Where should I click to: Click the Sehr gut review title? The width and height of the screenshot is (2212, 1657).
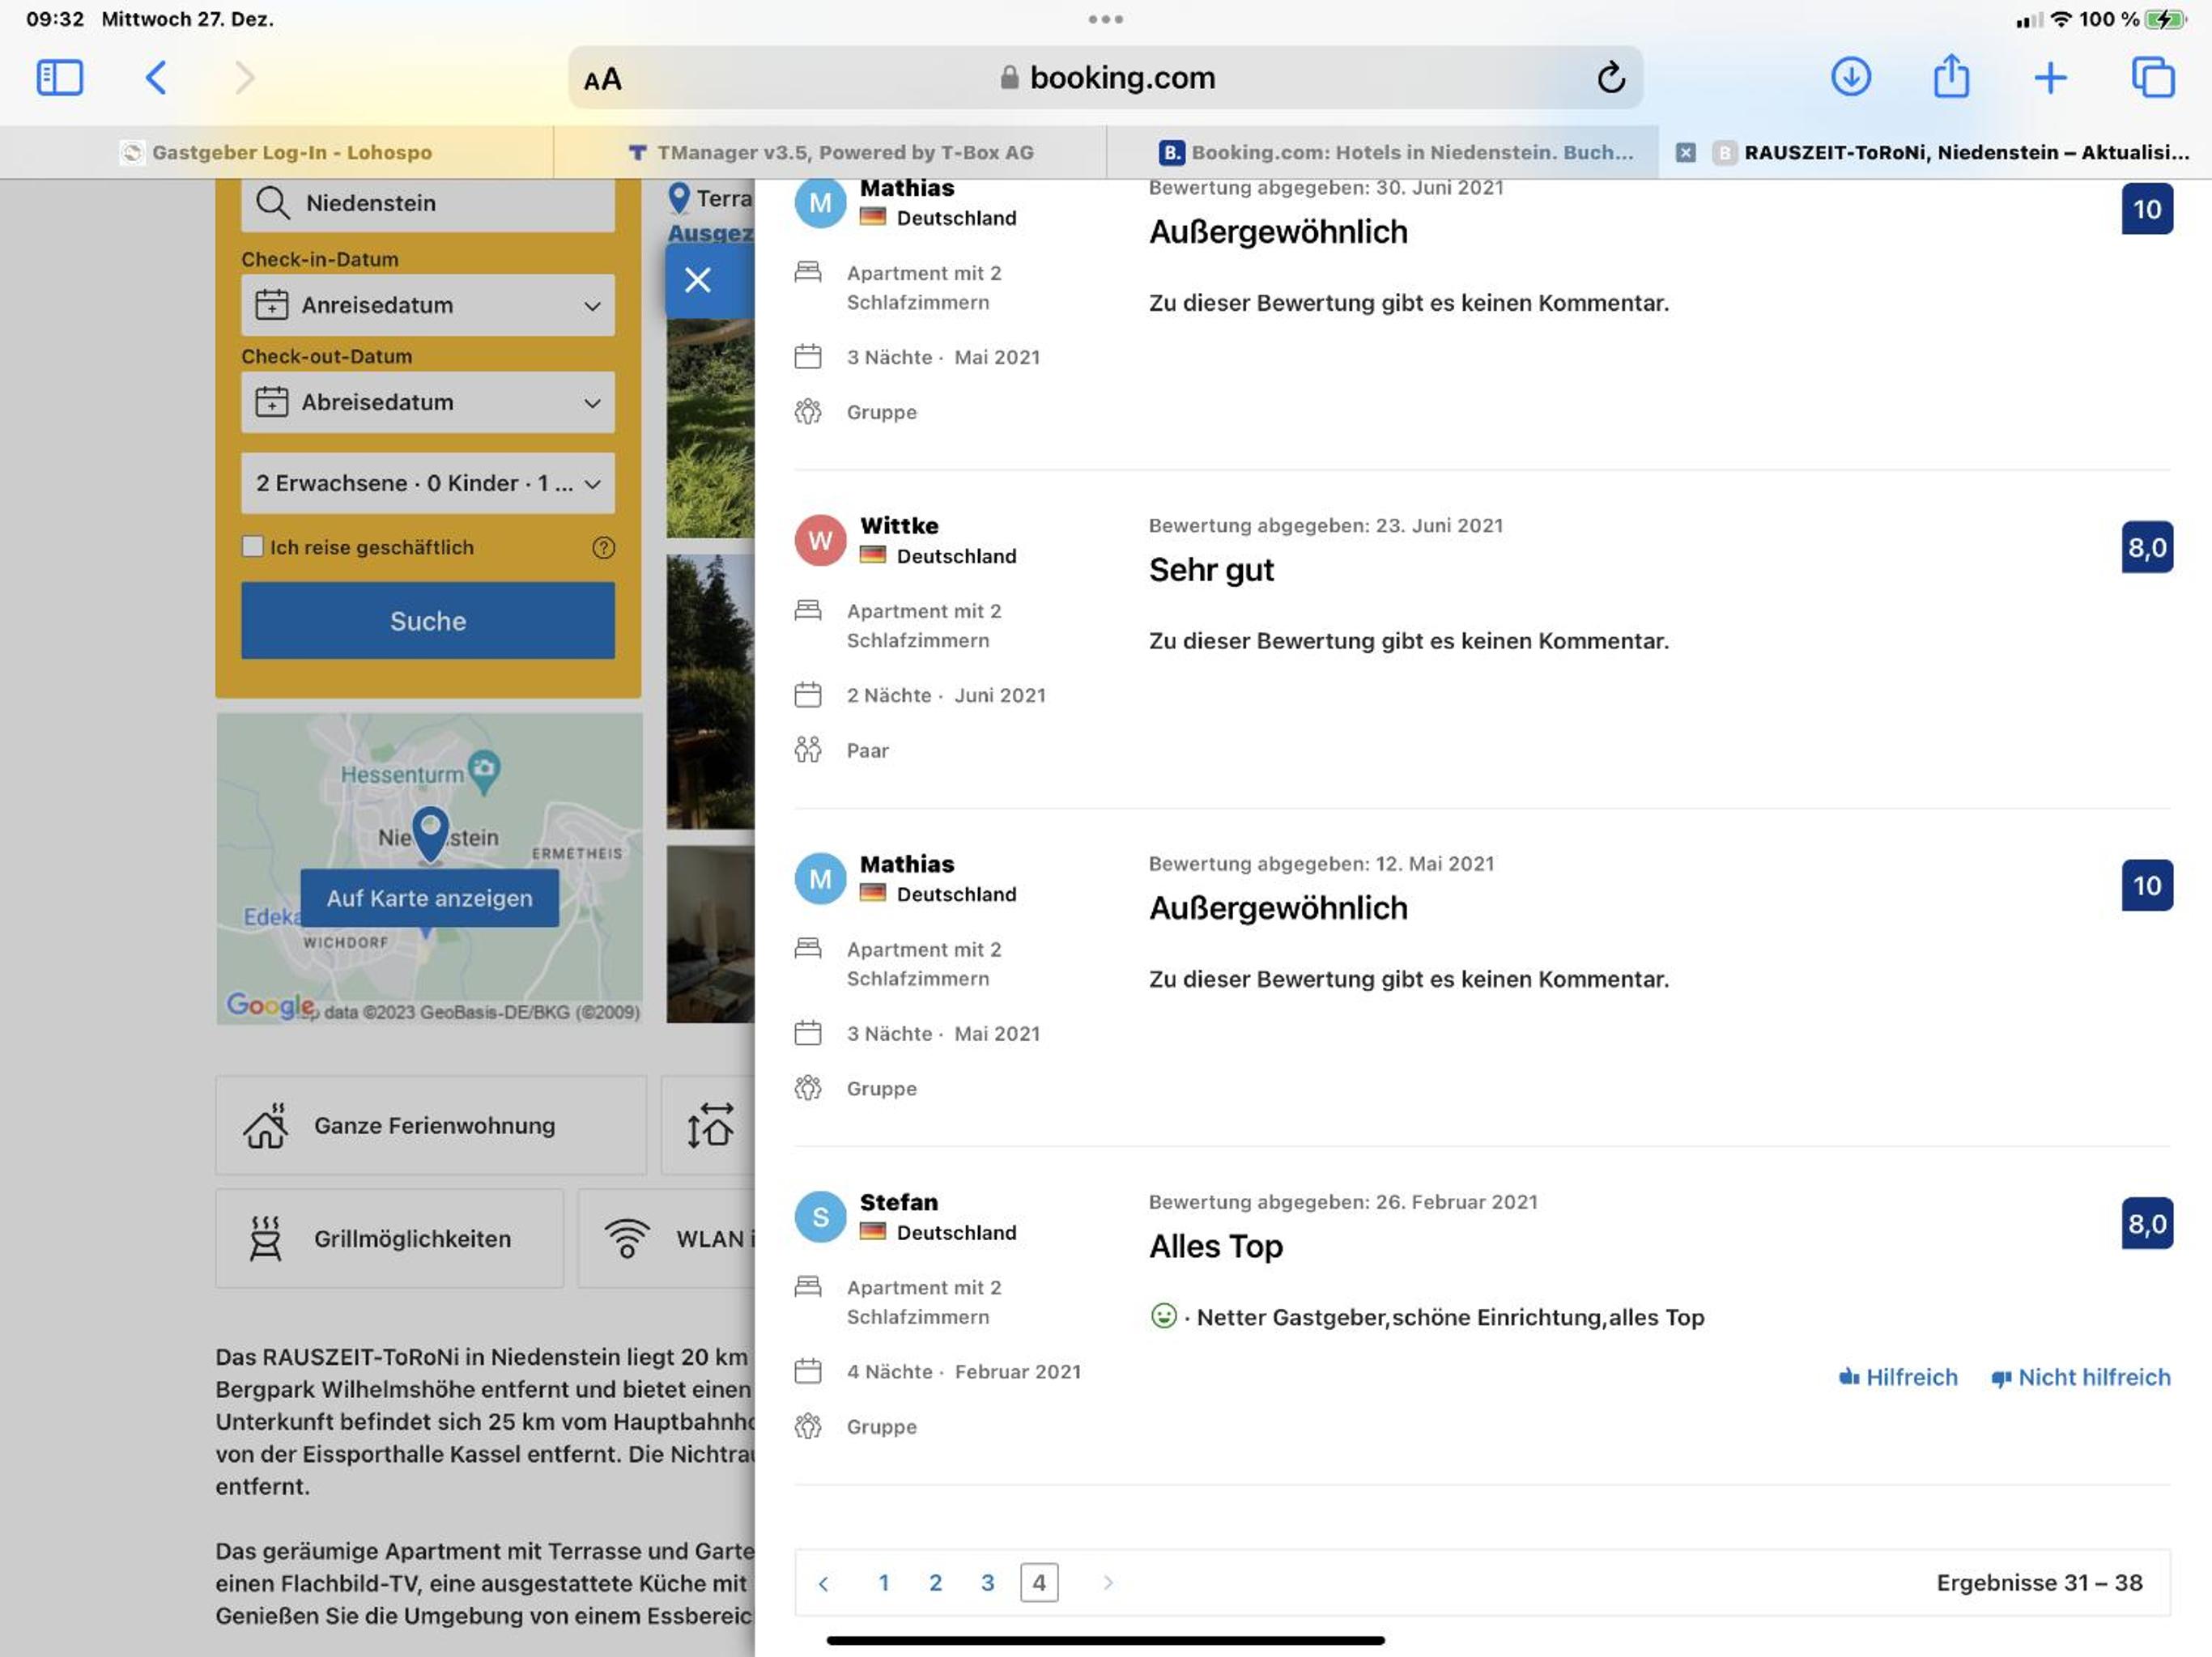(1211, 570)
